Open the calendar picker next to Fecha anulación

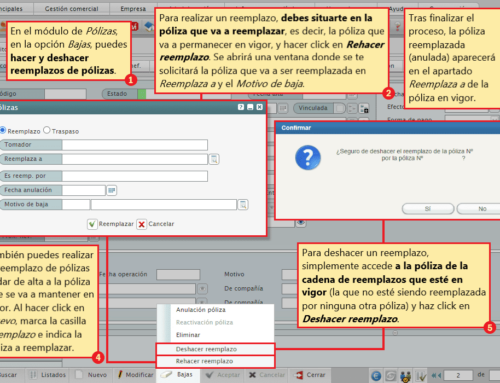(x=112, y=190)
